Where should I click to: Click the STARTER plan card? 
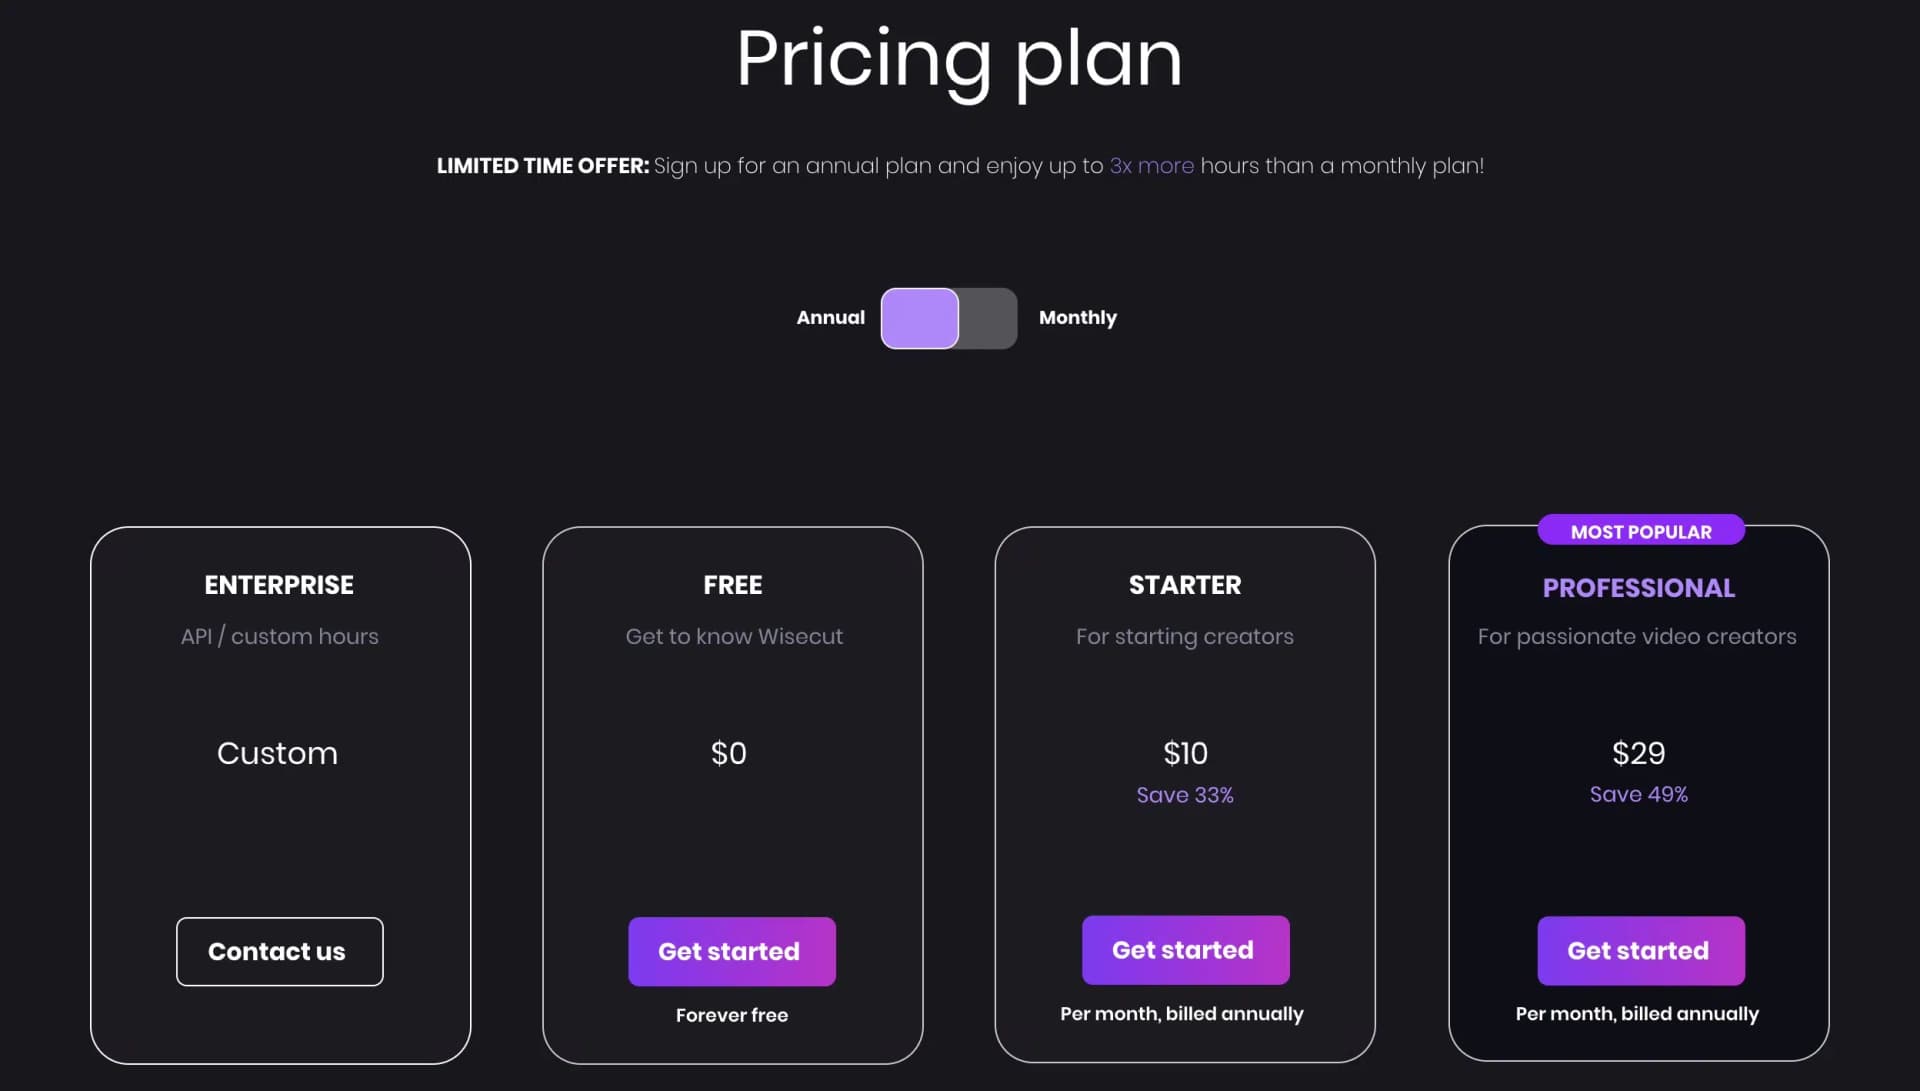(1185, 700)
